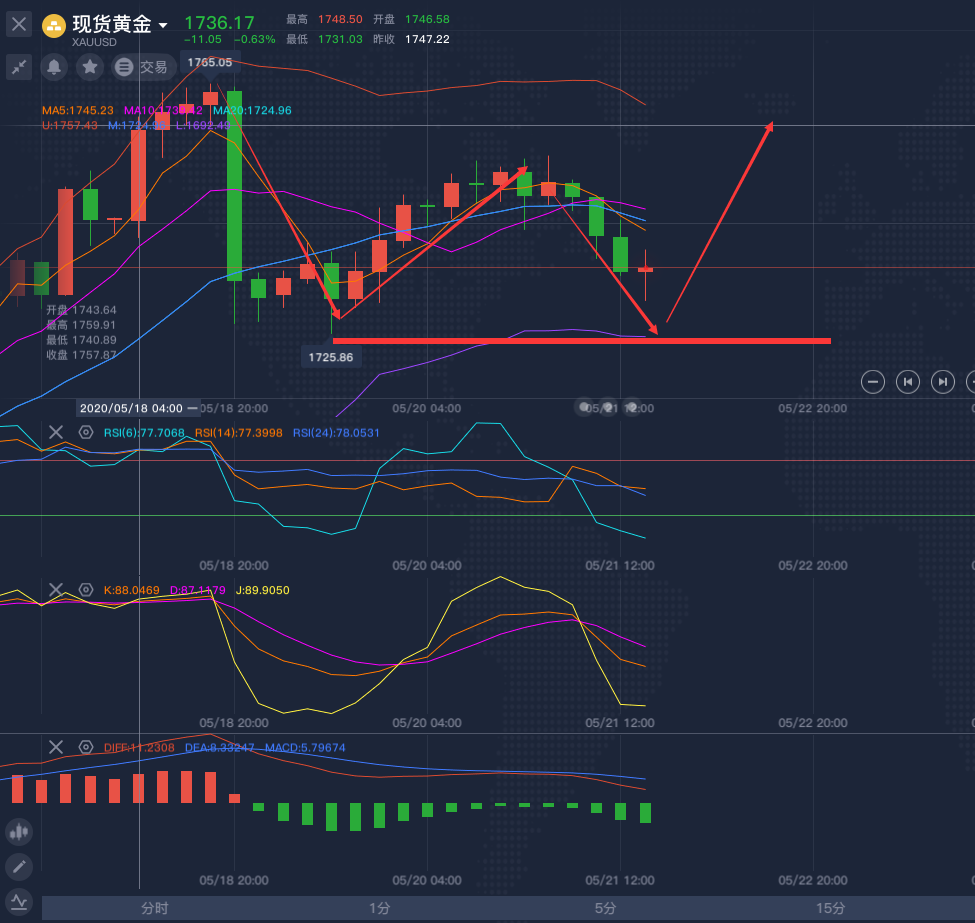975x923 pixels.
Task: Activate the pencil drawing tool
Action: (19, 866)
